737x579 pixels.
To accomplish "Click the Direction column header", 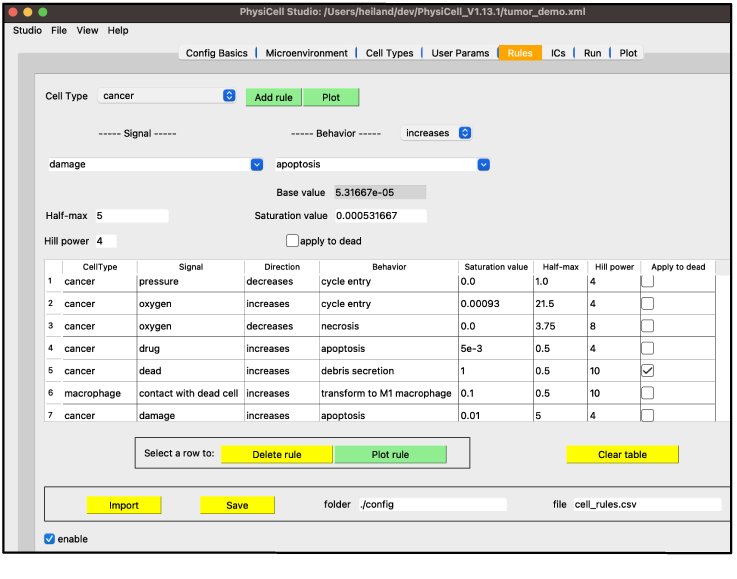I will 282,267.
